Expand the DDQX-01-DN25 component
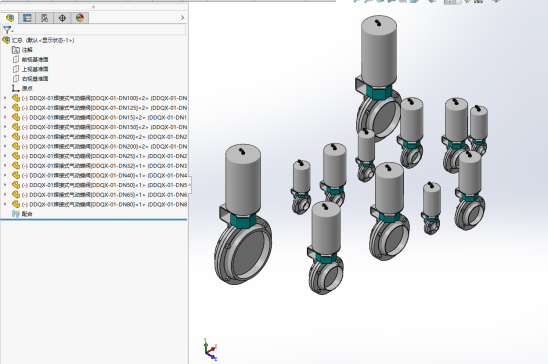This screenshot has width=548, height=364. tap(5, 156)
